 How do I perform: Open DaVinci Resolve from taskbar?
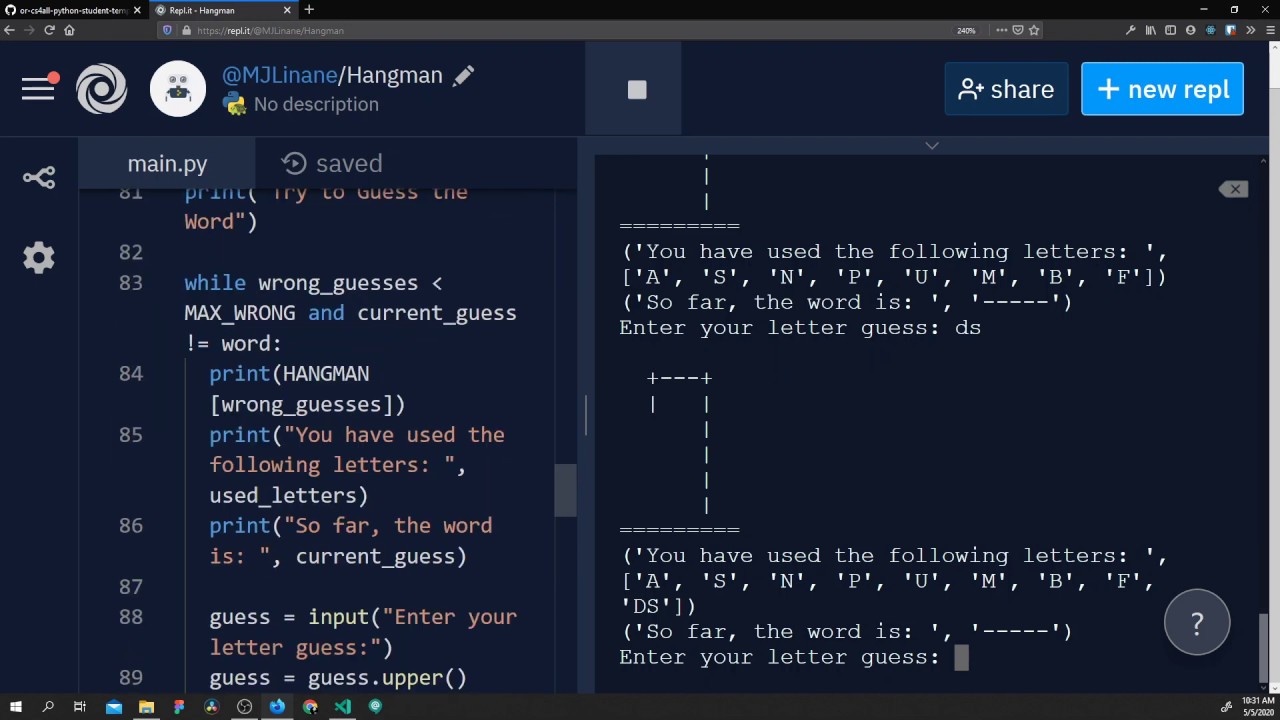click(x=212, y=707)
